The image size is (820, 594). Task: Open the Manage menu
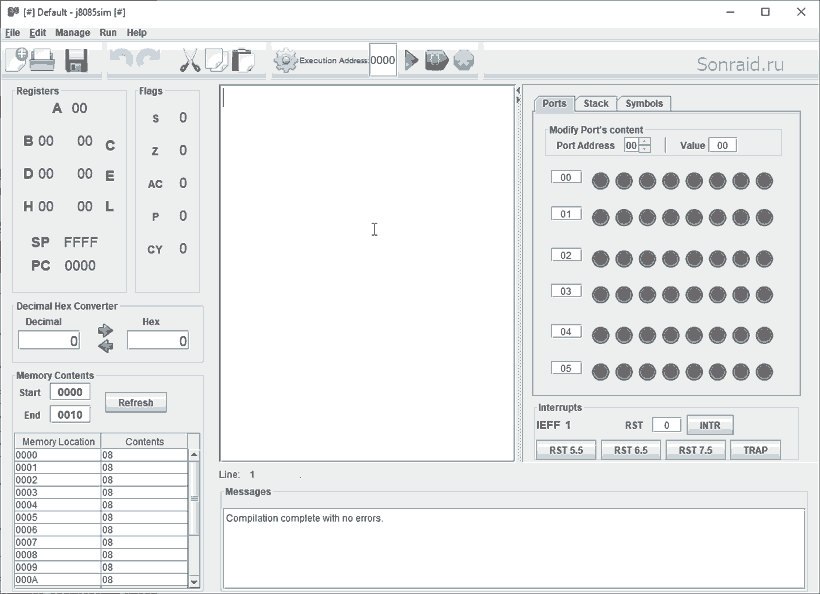tap(73, 32)
